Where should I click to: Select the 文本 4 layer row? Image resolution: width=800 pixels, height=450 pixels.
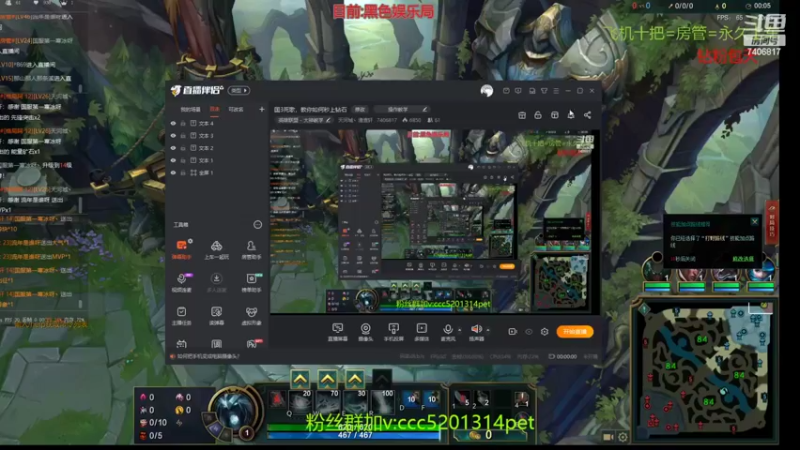click(217, 123)
